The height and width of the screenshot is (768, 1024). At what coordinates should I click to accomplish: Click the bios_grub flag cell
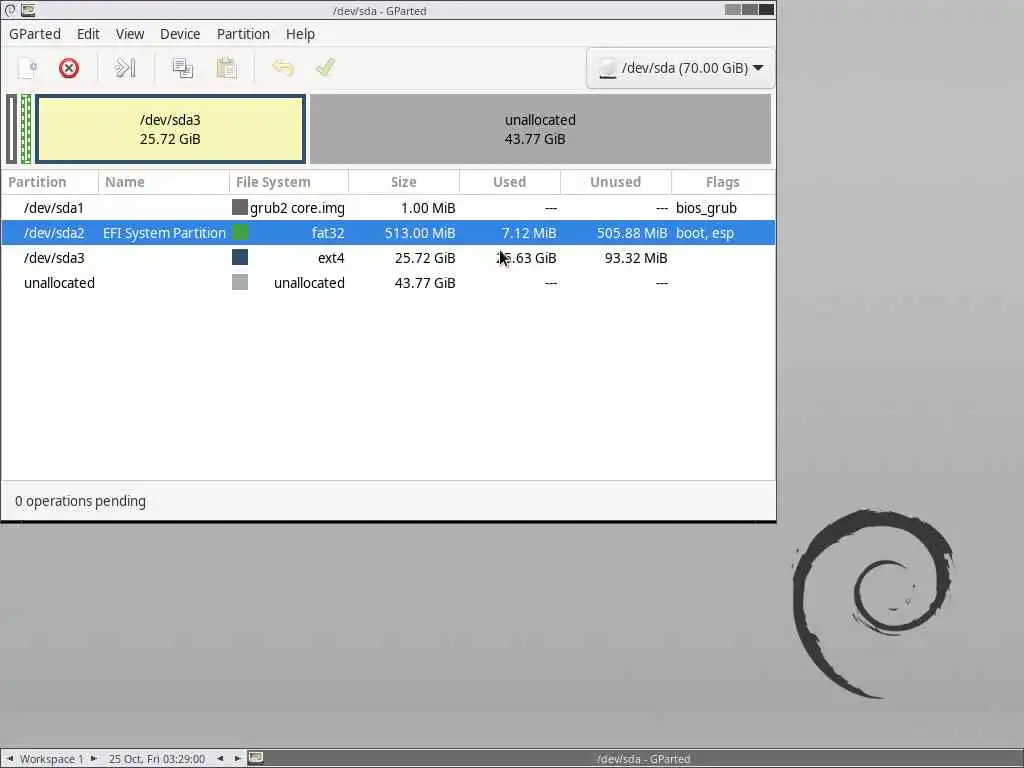706,208
